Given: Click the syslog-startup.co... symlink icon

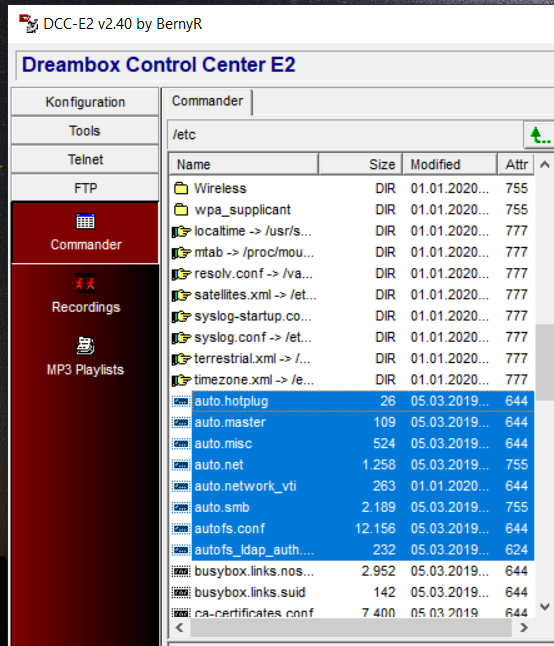Looking at the screenshot, I should pos(181,316).
